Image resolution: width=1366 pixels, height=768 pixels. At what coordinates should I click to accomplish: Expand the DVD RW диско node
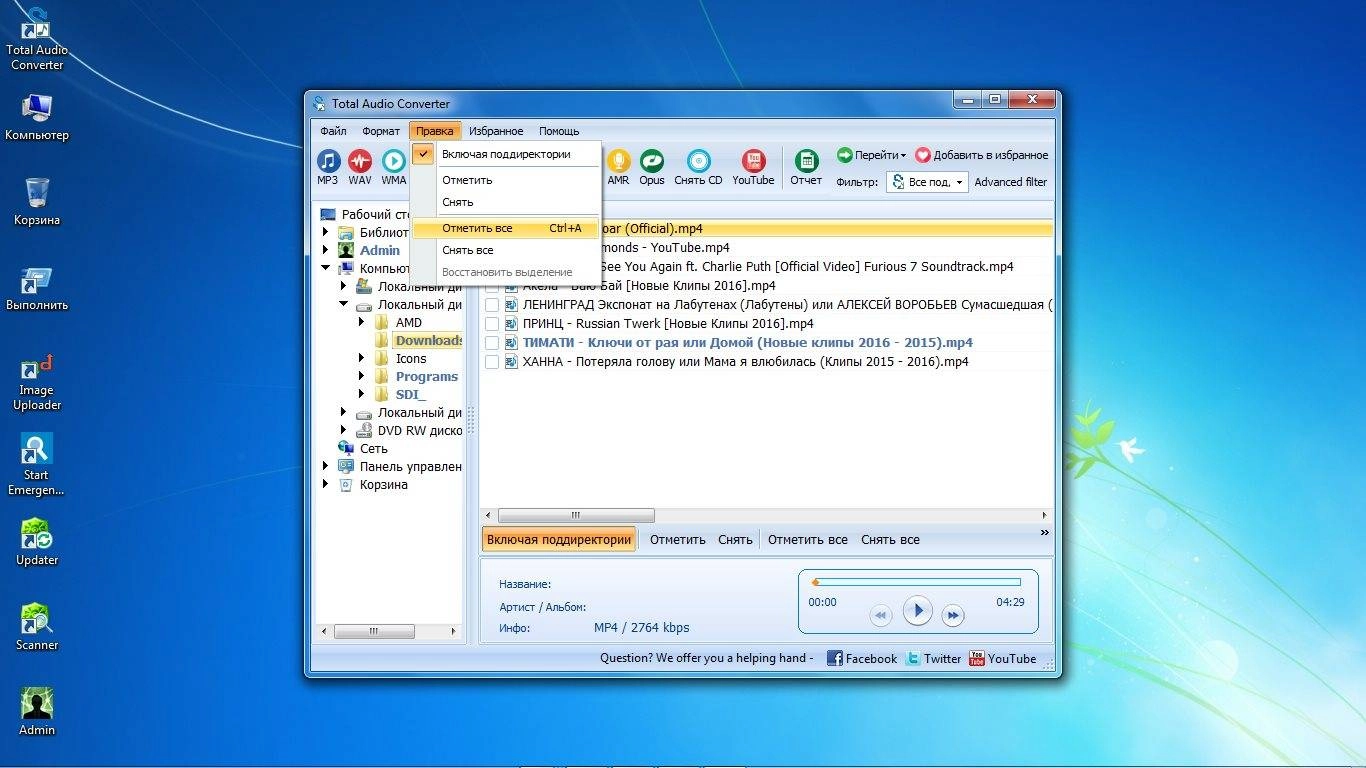[343, 430]
